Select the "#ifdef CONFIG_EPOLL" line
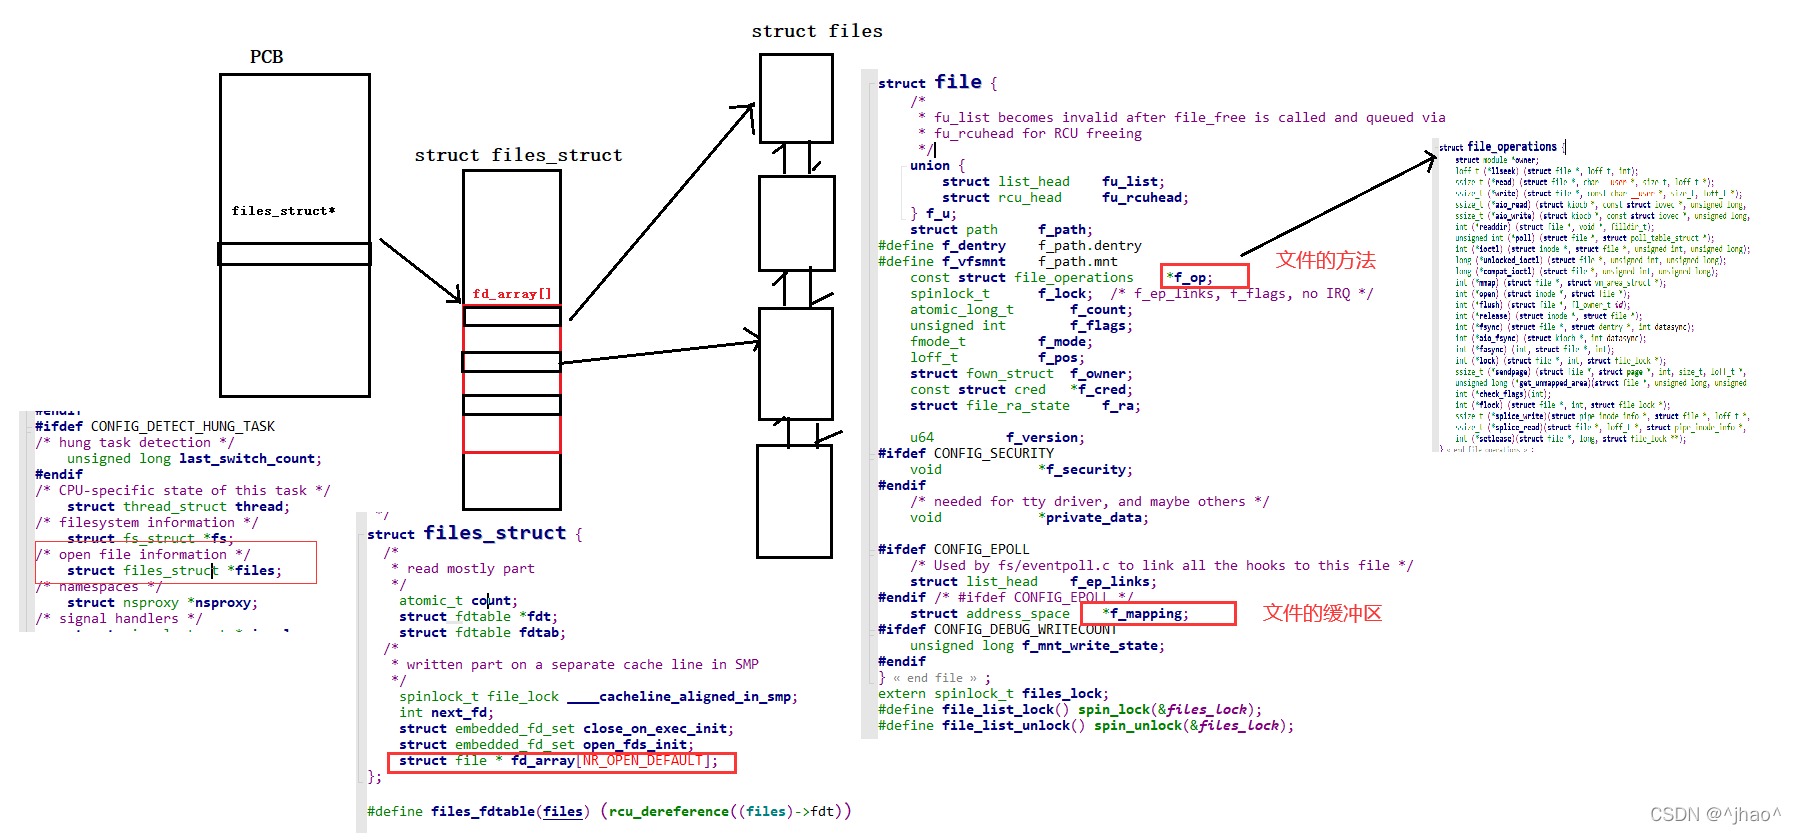 coord(954,549)
